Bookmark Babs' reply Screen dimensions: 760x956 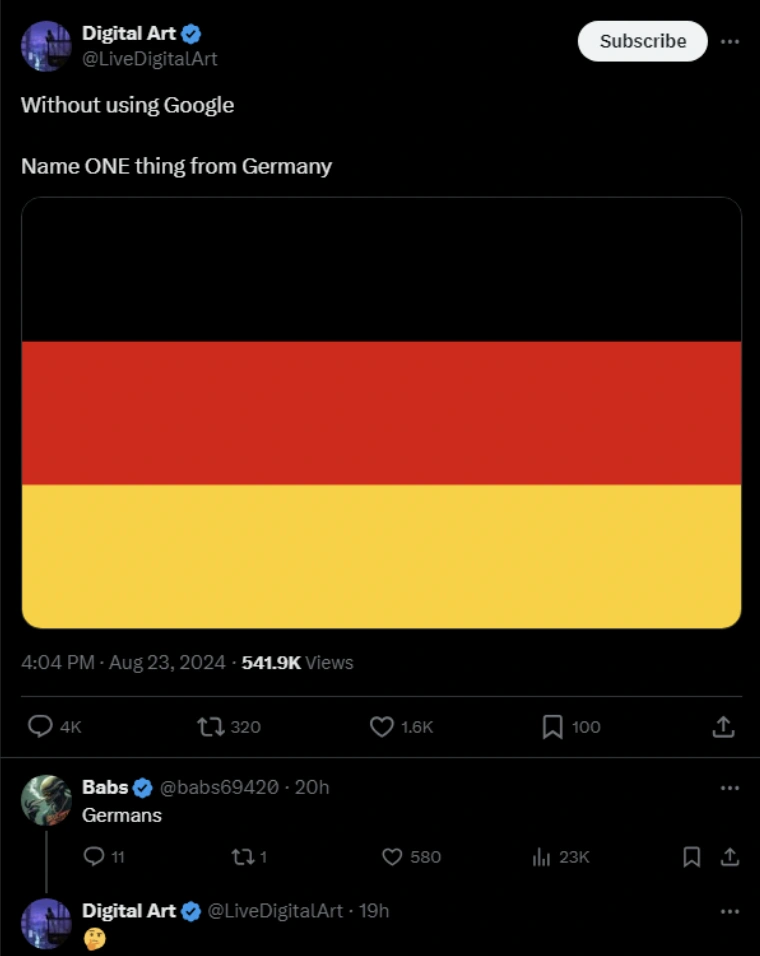691,857
